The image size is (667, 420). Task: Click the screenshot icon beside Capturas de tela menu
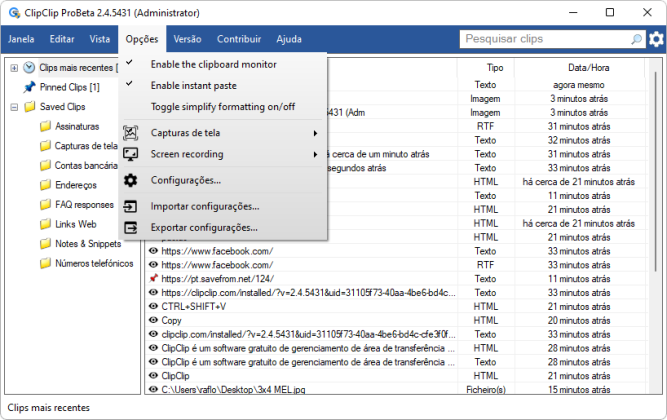pyautogui.click(x=131, y=133)
